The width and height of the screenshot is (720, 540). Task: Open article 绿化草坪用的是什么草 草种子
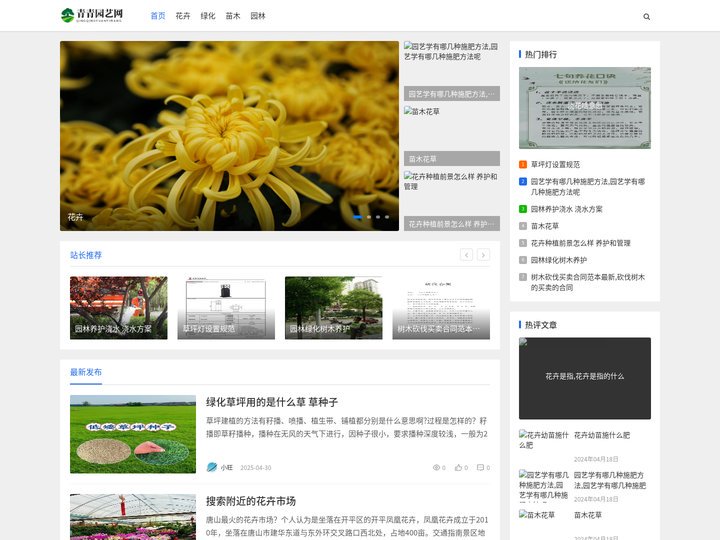[272, 402]
